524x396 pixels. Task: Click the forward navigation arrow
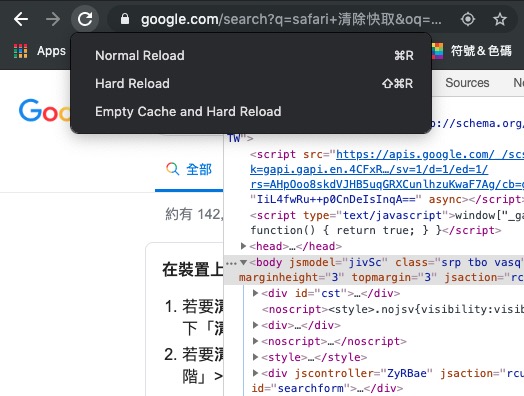coord(53,19)
